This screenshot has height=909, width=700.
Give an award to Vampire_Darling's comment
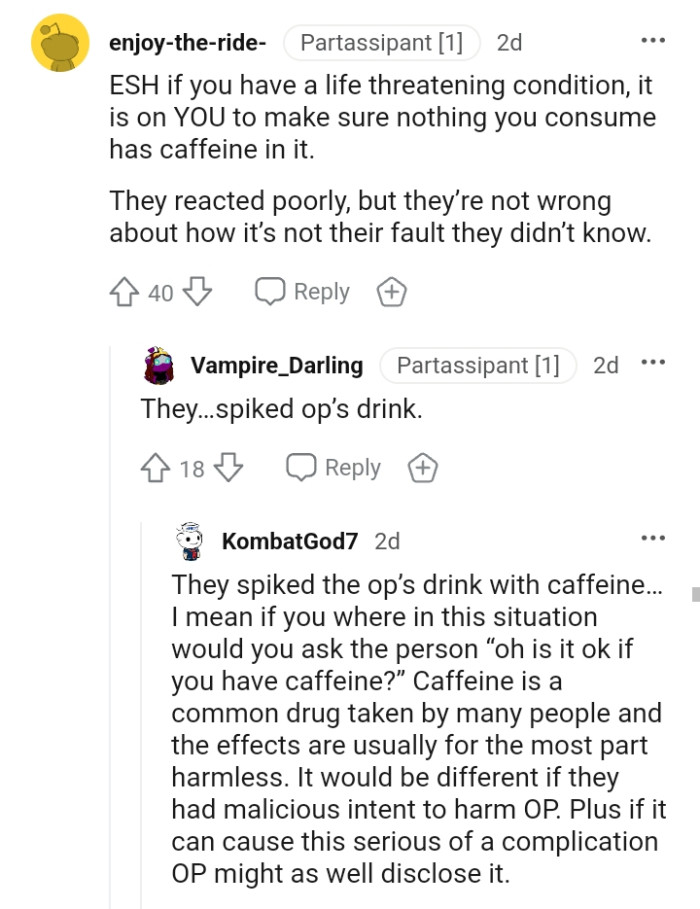(423, 467)
